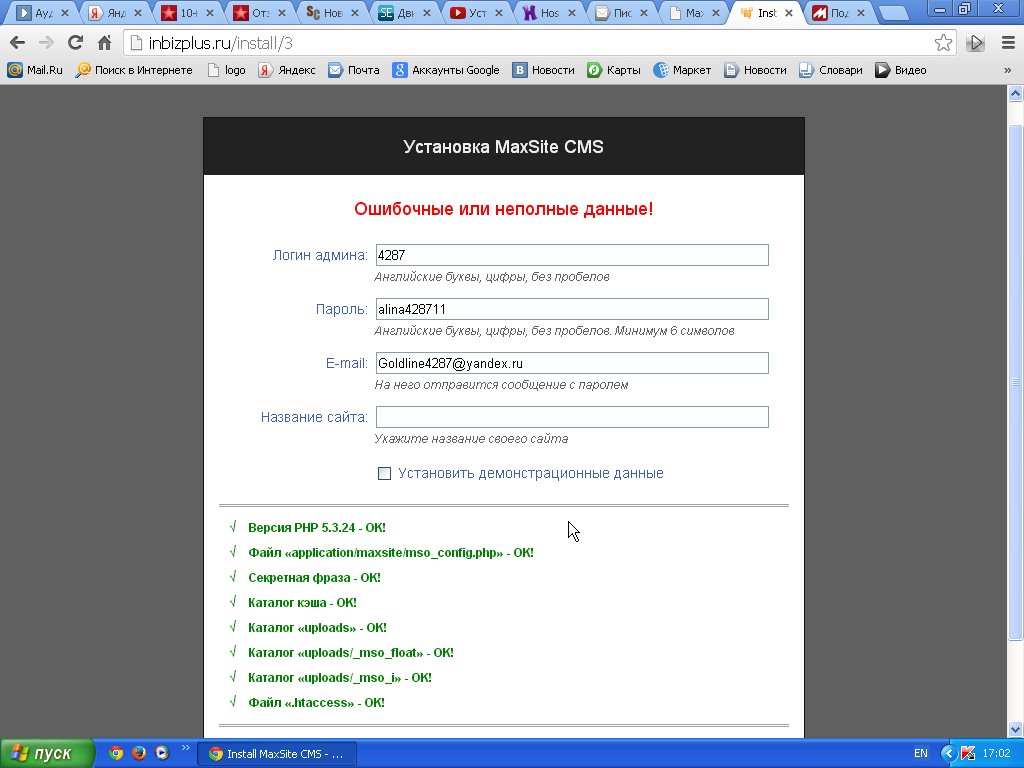
Task: Reload the page with the refresh icon
Action: pyautogui.click(x=75, y=43)
